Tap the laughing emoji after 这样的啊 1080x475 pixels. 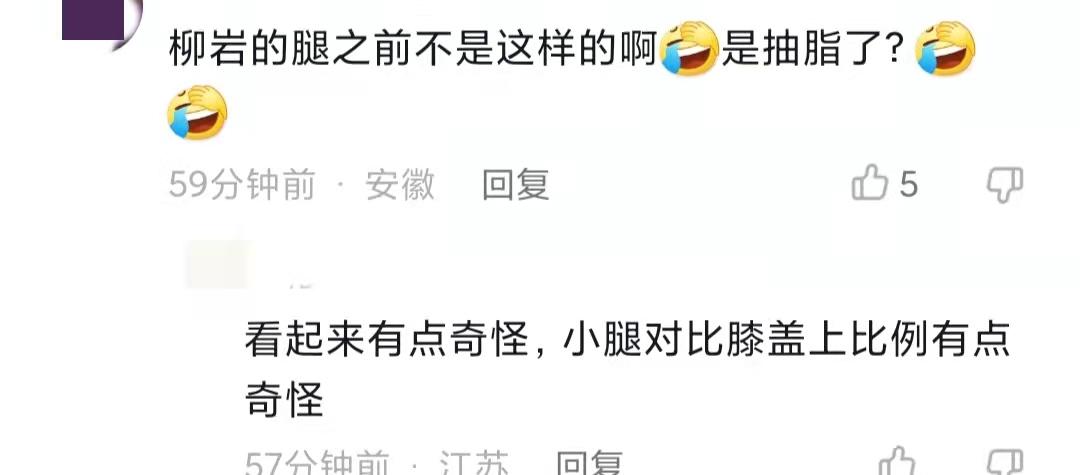(689, 48)
